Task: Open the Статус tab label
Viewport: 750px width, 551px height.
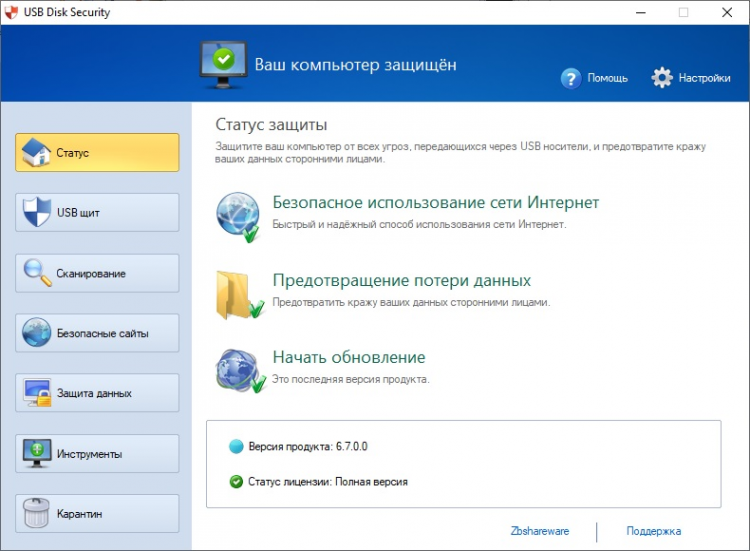Action: tap(73, 153)
